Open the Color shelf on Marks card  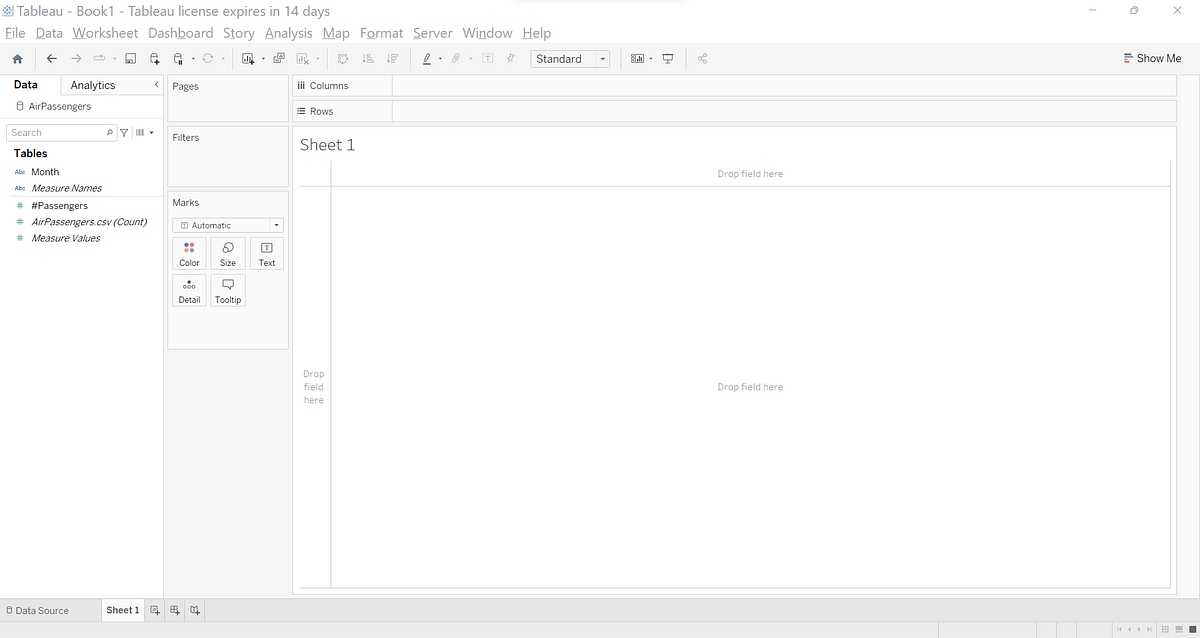click(189, 253)
